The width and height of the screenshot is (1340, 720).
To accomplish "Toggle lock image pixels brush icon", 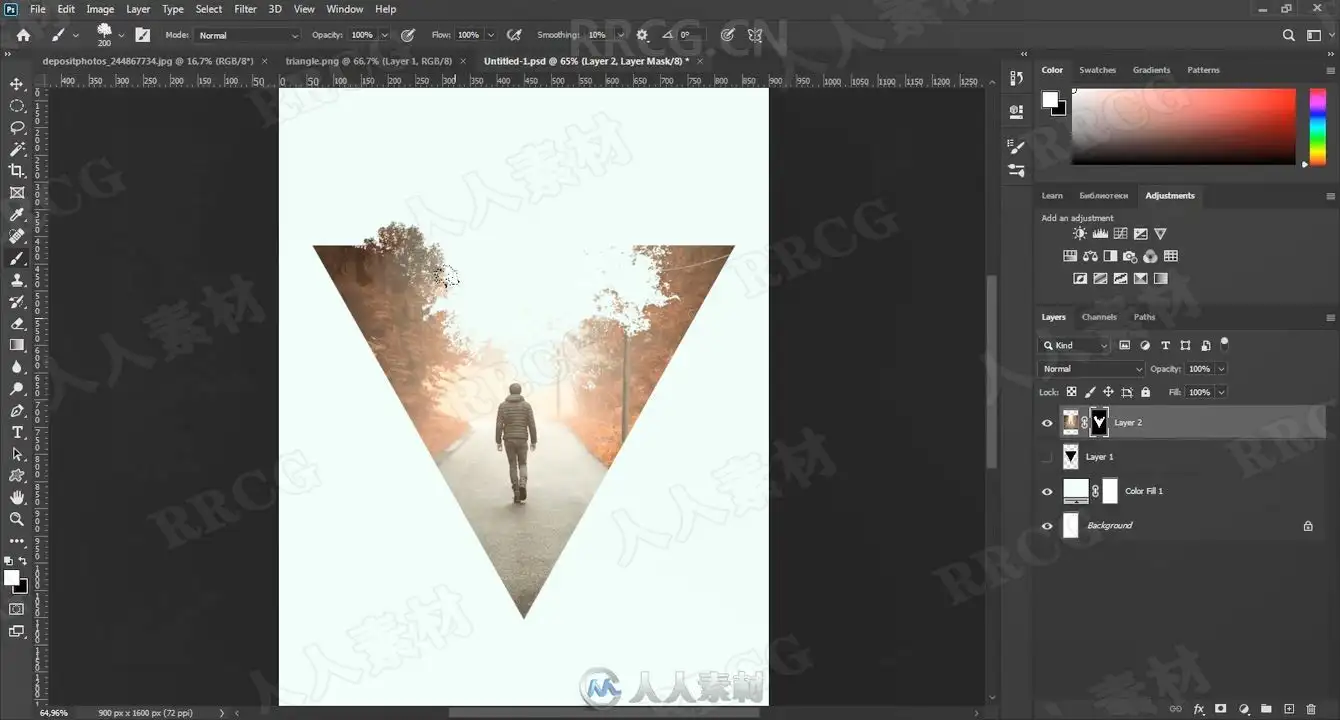I will point(1090,392).
